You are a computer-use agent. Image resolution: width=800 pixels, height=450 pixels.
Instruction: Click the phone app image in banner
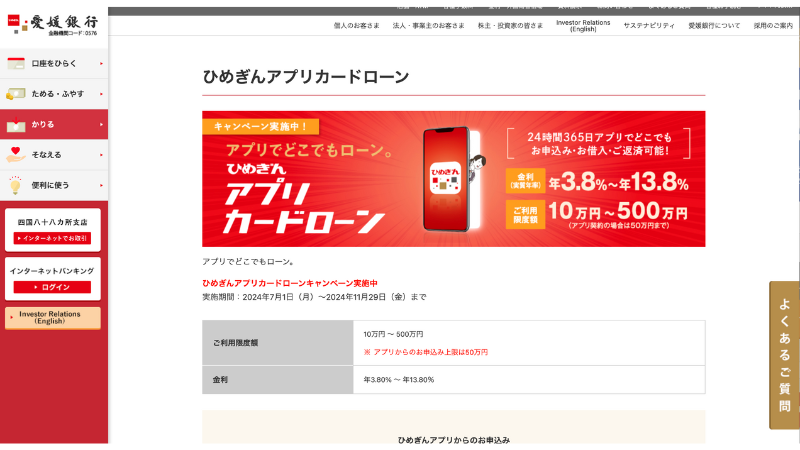[x=446, y=179]
